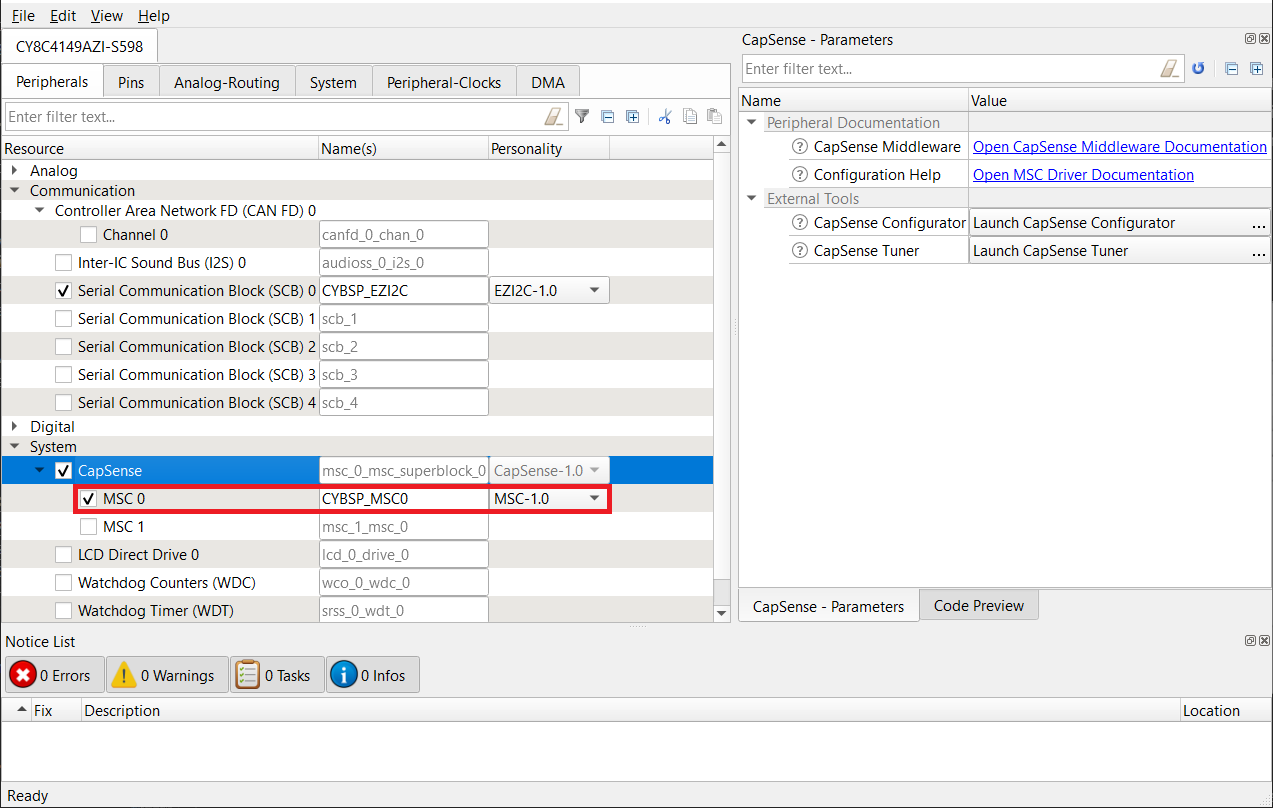Uncheck the MSC 0 checkbox
This screenshot has height=808, width=1273.
(89, 499)
